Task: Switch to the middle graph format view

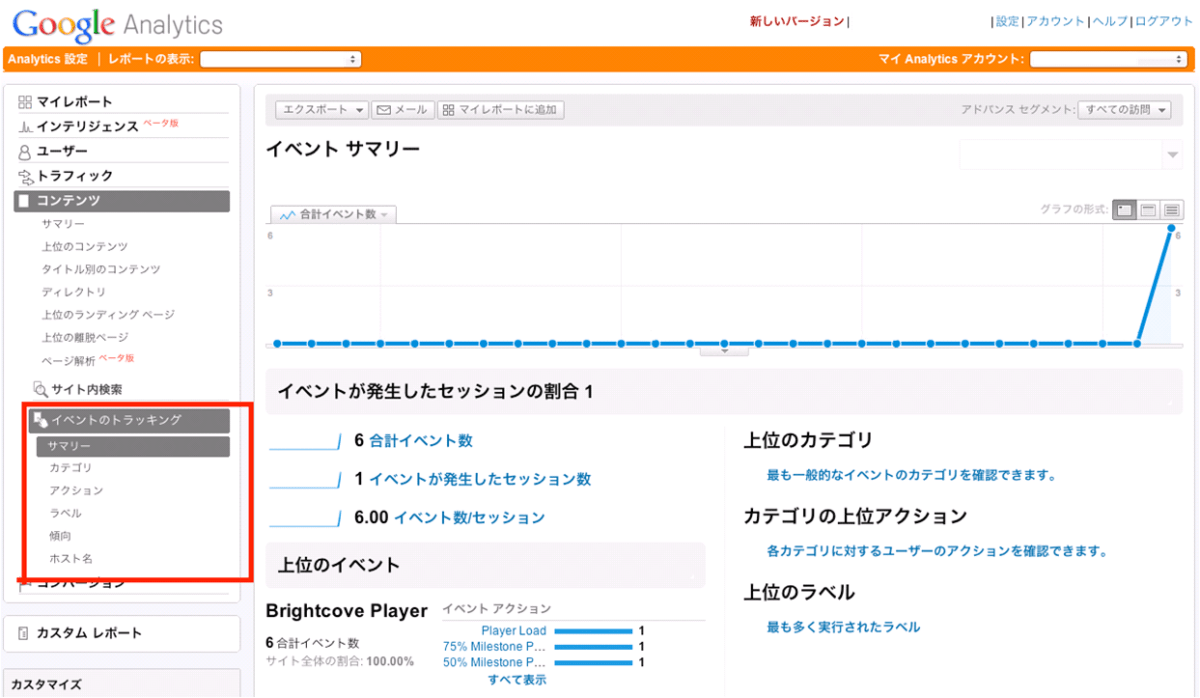Action: coord(1148,210)
